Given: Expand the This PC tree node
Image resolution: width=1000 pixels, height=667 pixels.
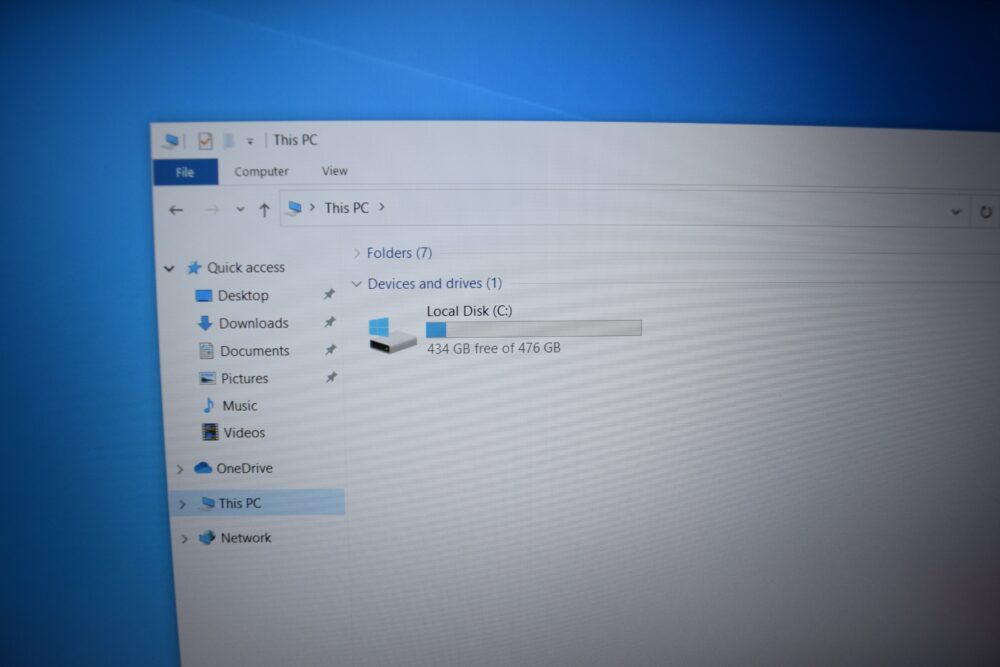Looking at the screenshot, I should [x=182, y=504].
